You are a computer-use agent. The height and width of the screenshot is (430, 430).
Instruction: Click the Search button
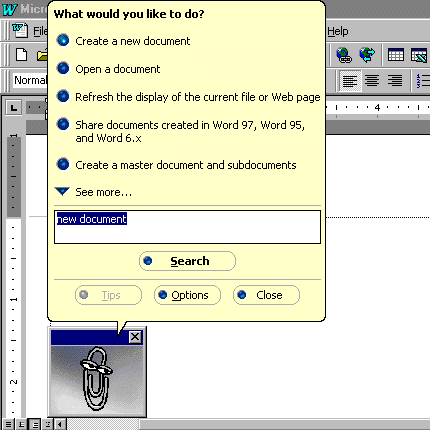[x=187, y=261]
